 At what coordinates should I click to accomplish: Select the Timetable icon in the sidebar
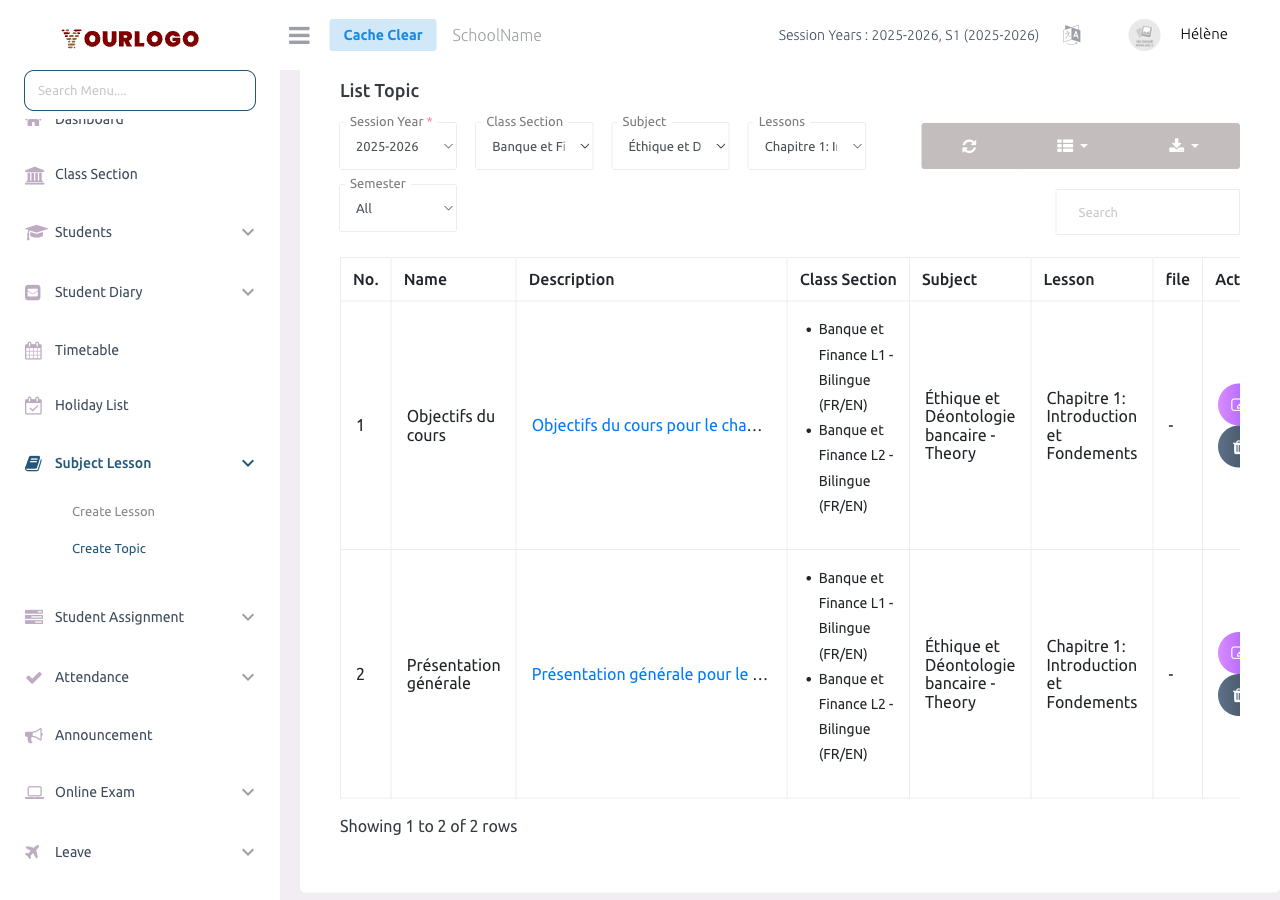click(x=33, y=349)
